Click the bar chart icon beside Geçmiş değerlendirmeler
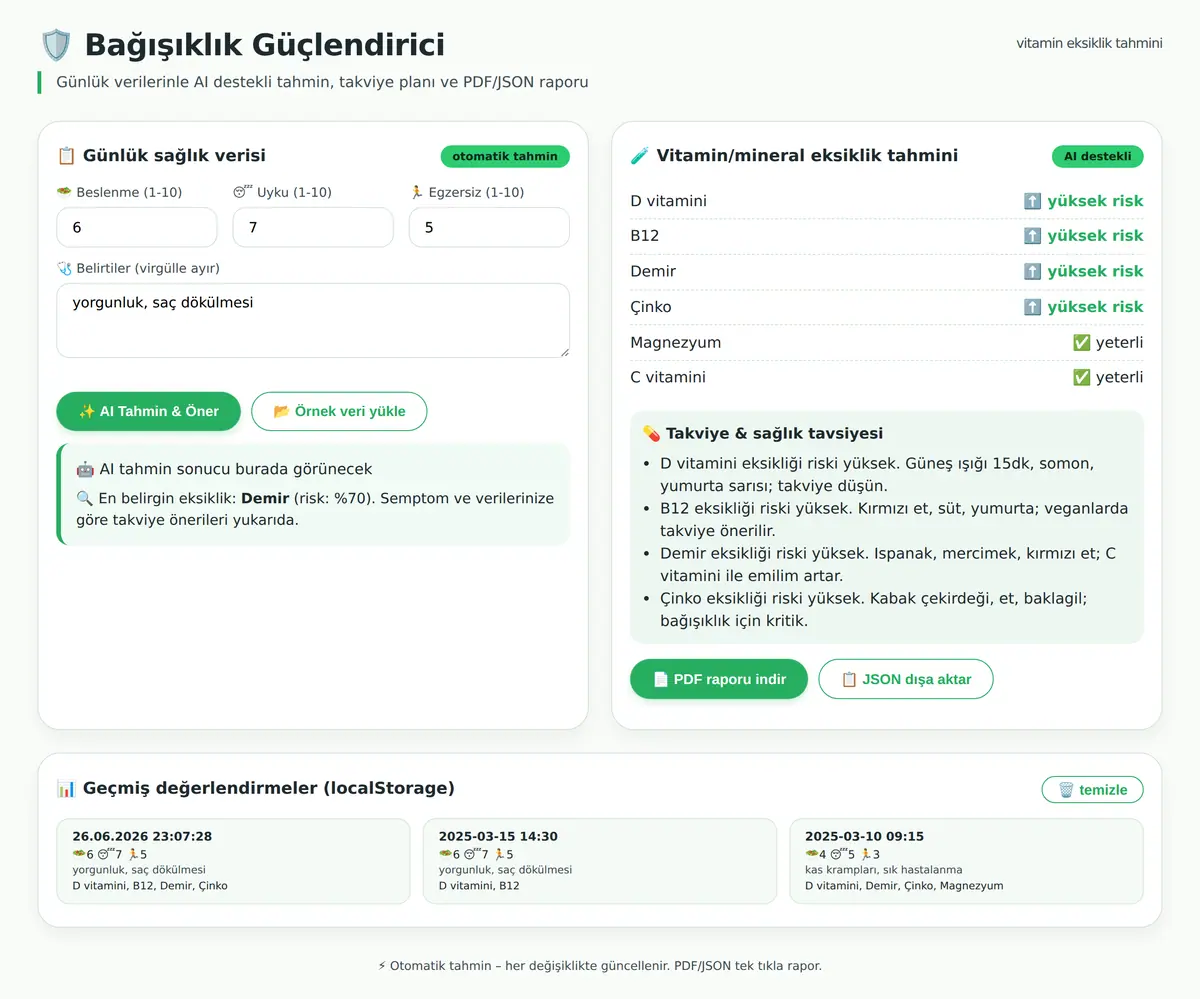The image size is (1200, 999). coord(66,789)
